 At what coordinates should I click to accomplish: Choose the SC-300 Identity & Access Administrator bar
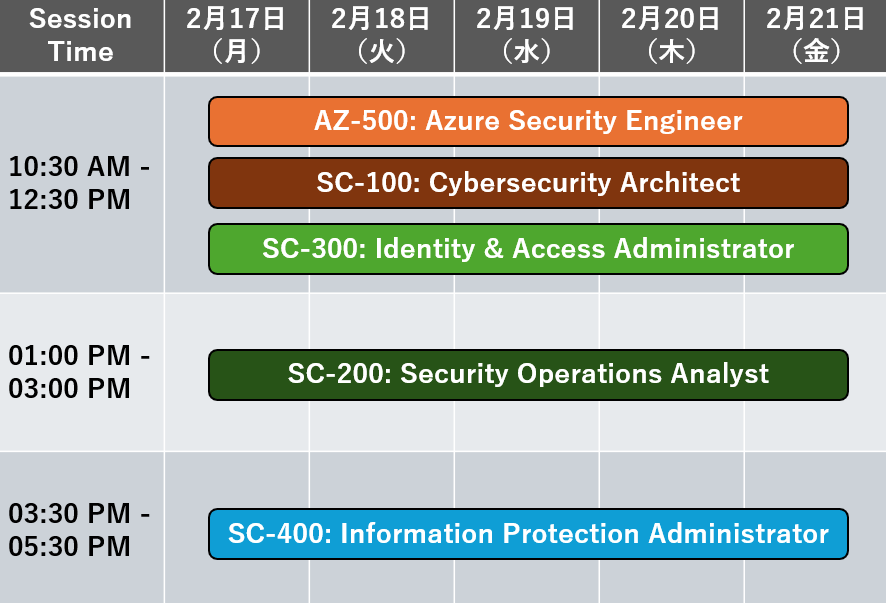pos(528,249)
